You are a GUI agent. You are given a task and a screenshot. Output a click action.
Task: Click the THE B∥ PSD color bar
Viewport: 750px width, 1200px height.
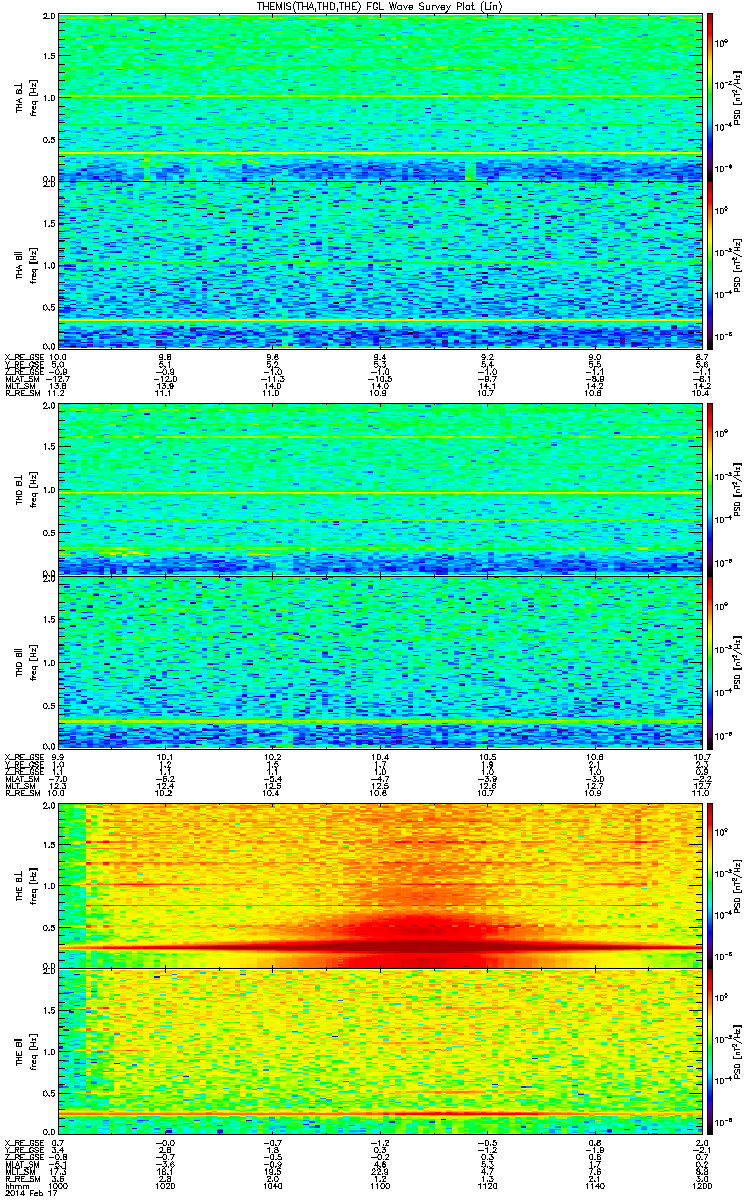710,1052
